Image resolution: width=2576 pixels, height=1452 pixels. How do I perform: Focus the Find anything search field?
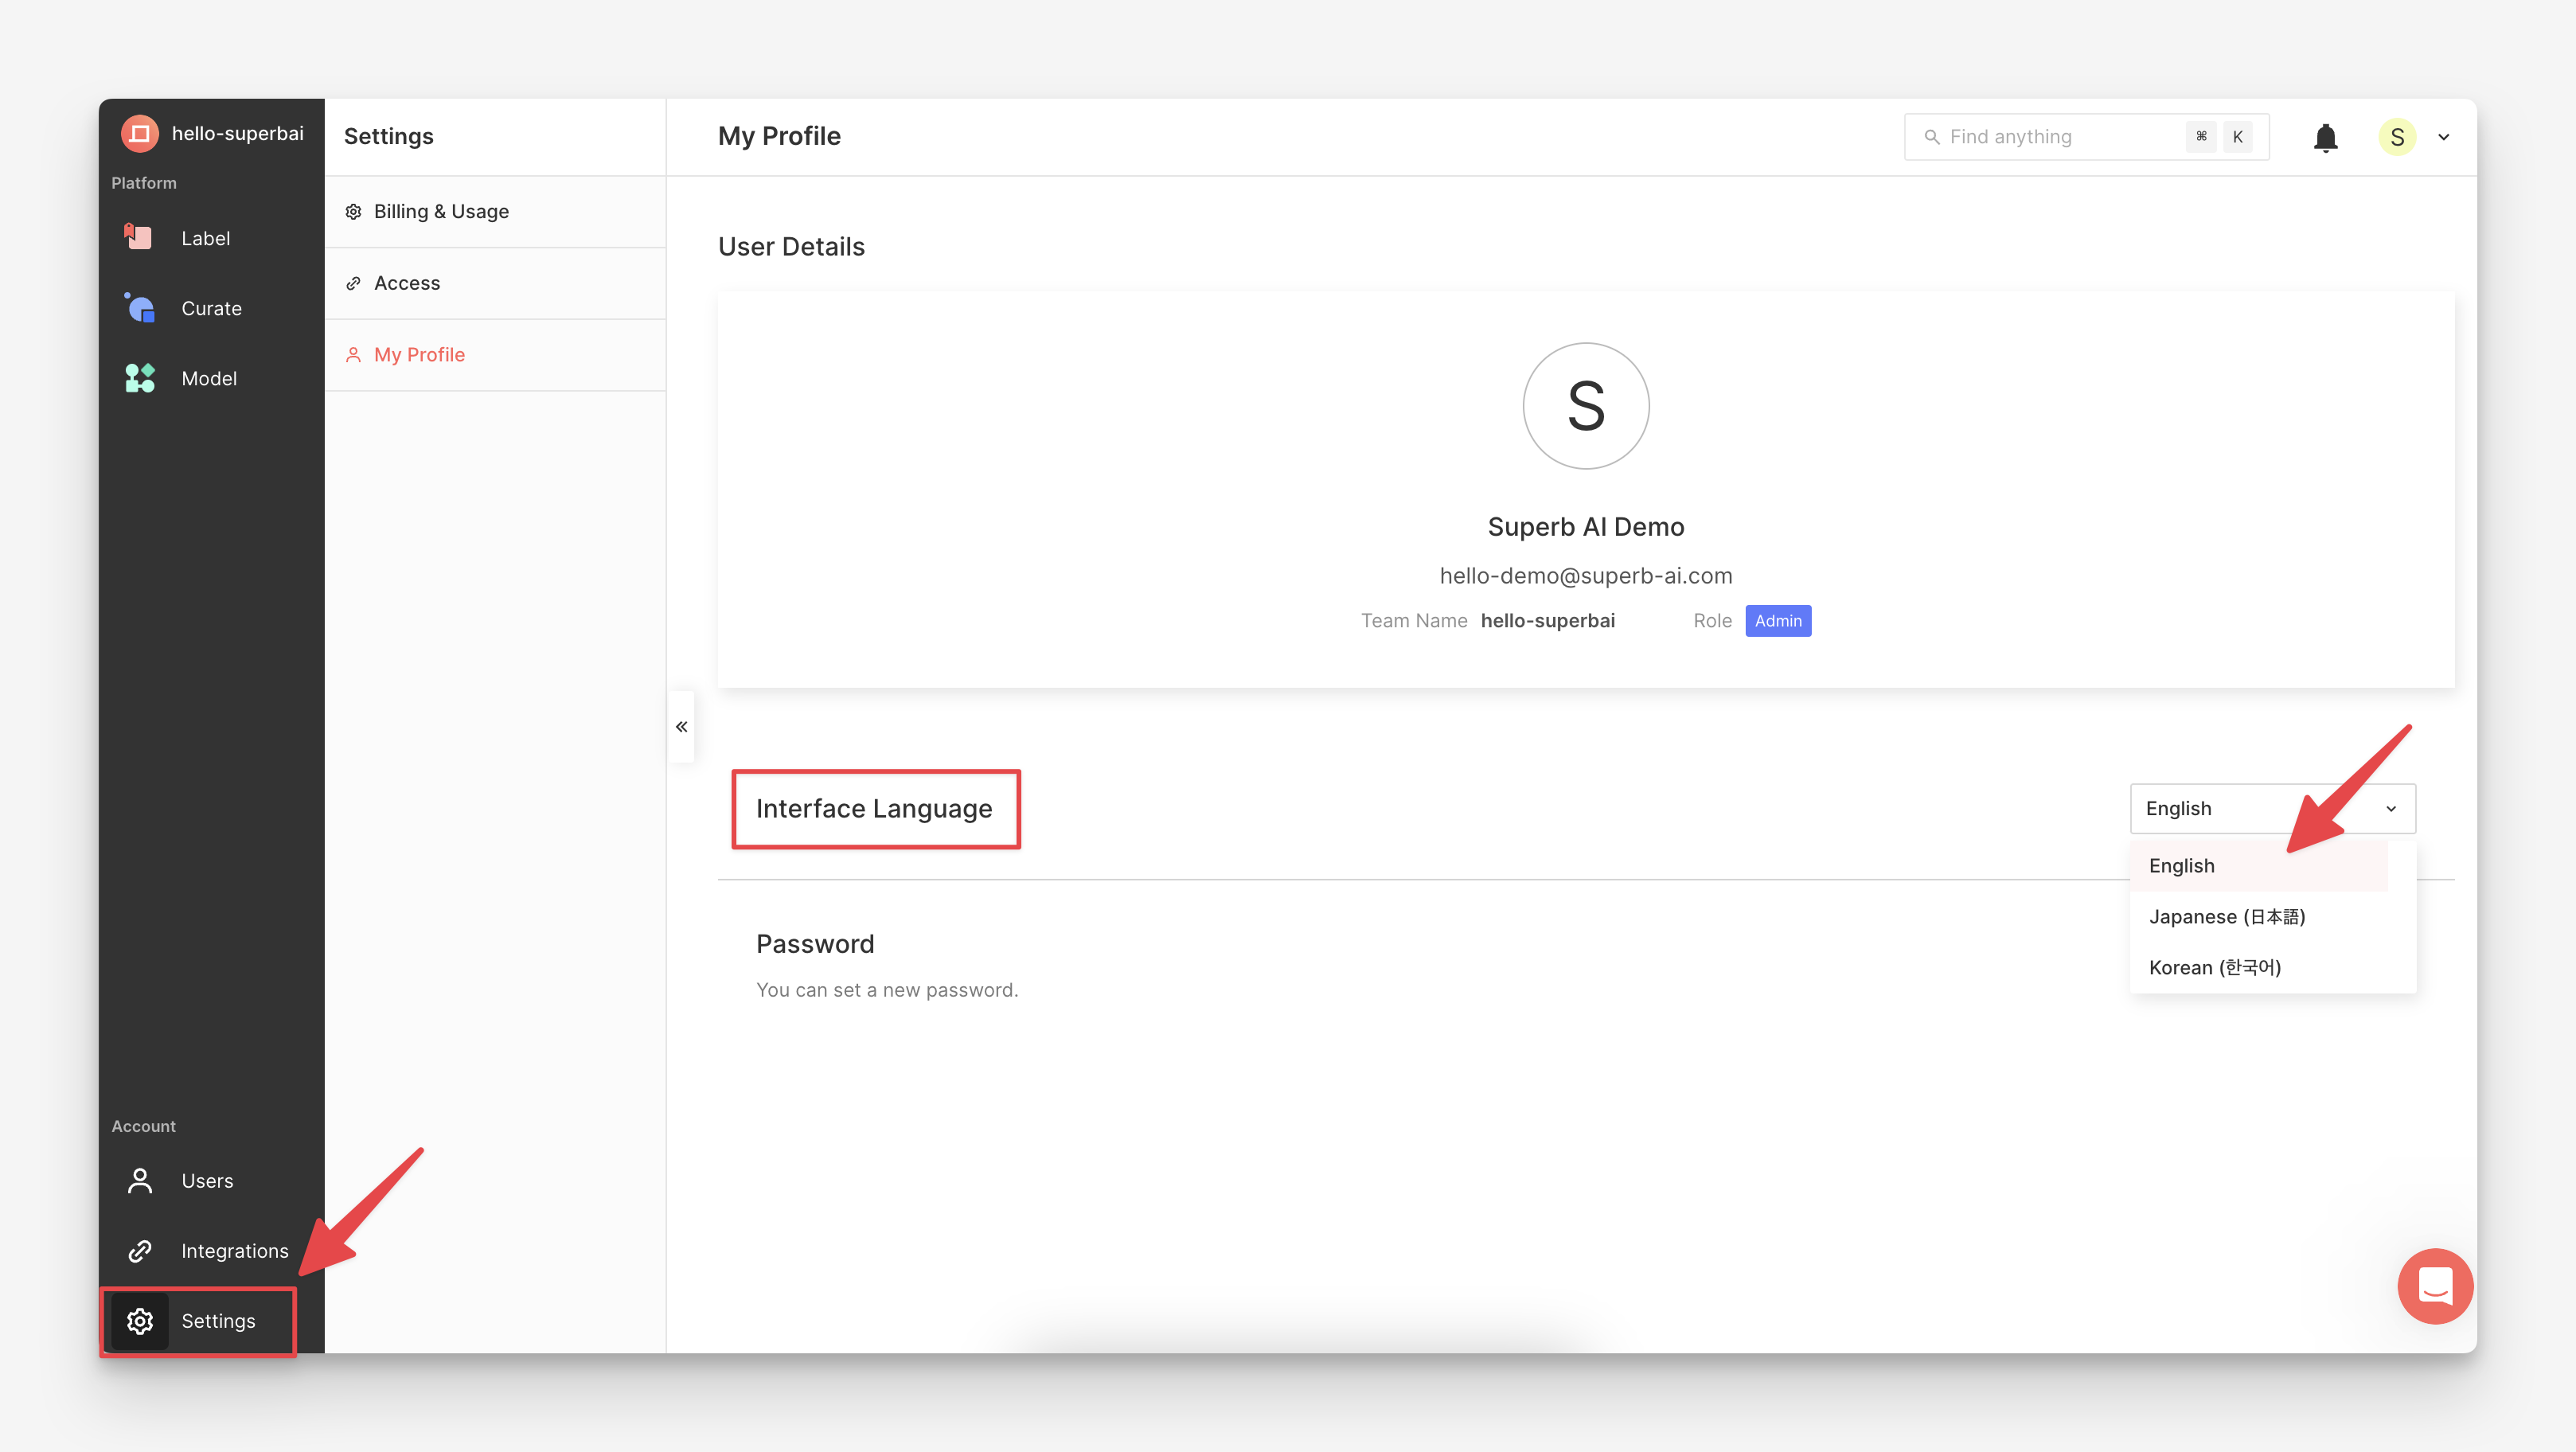click(x=2086, y=137)
